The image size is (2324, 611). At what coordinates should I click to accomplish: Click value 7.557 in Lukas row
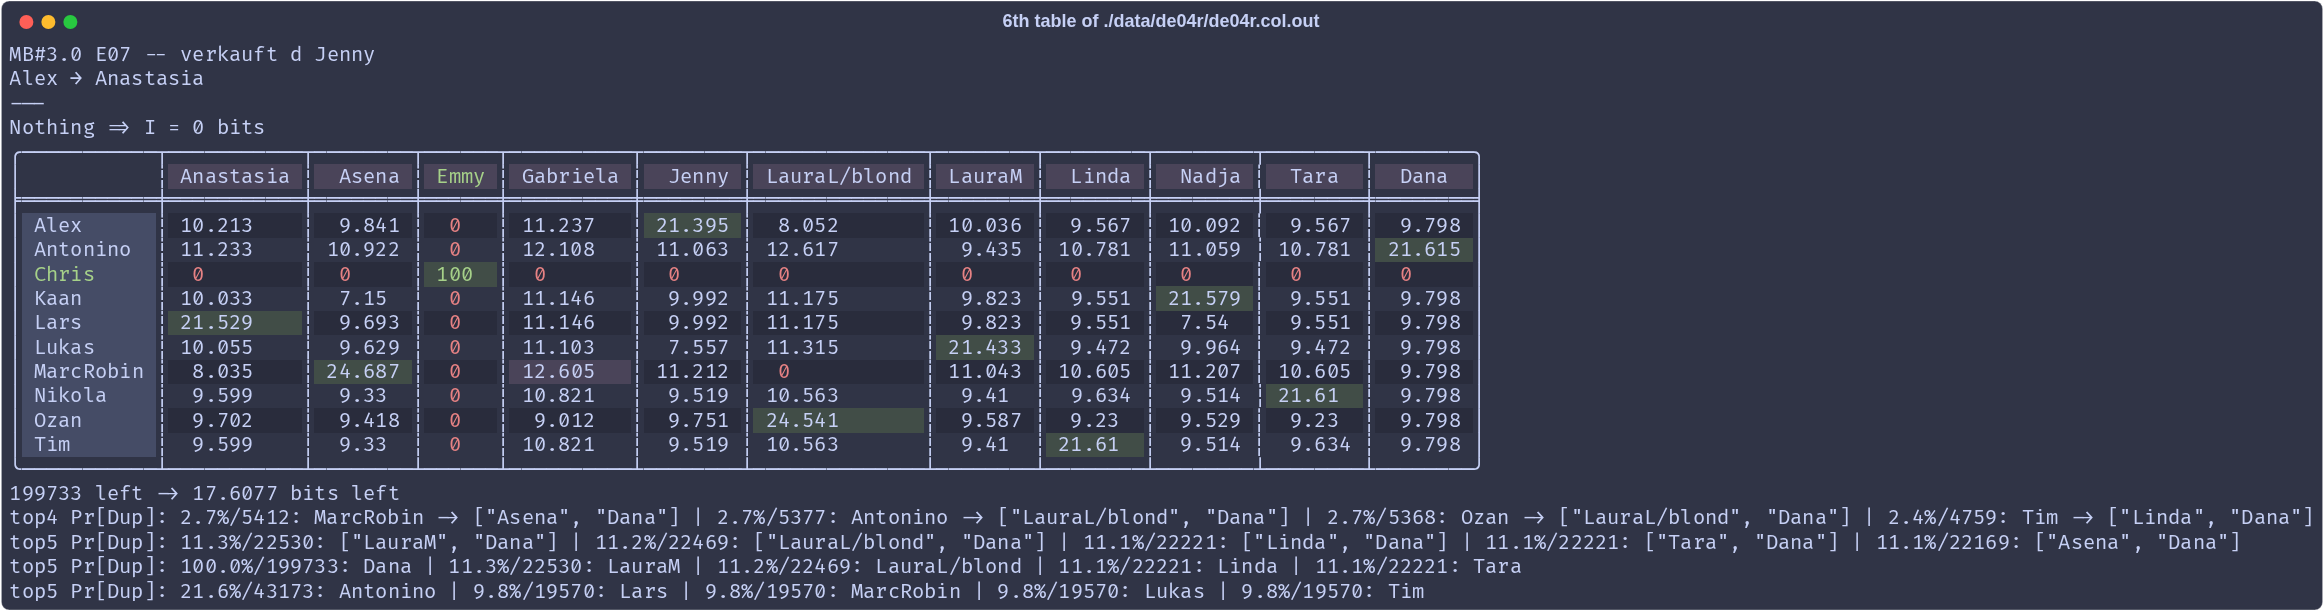point(698,348)
